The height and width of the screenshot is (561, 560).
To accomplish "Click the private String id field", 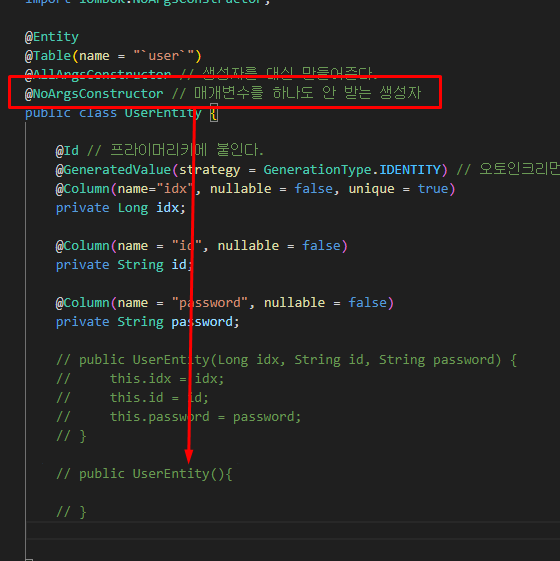I will click(125, 265).
